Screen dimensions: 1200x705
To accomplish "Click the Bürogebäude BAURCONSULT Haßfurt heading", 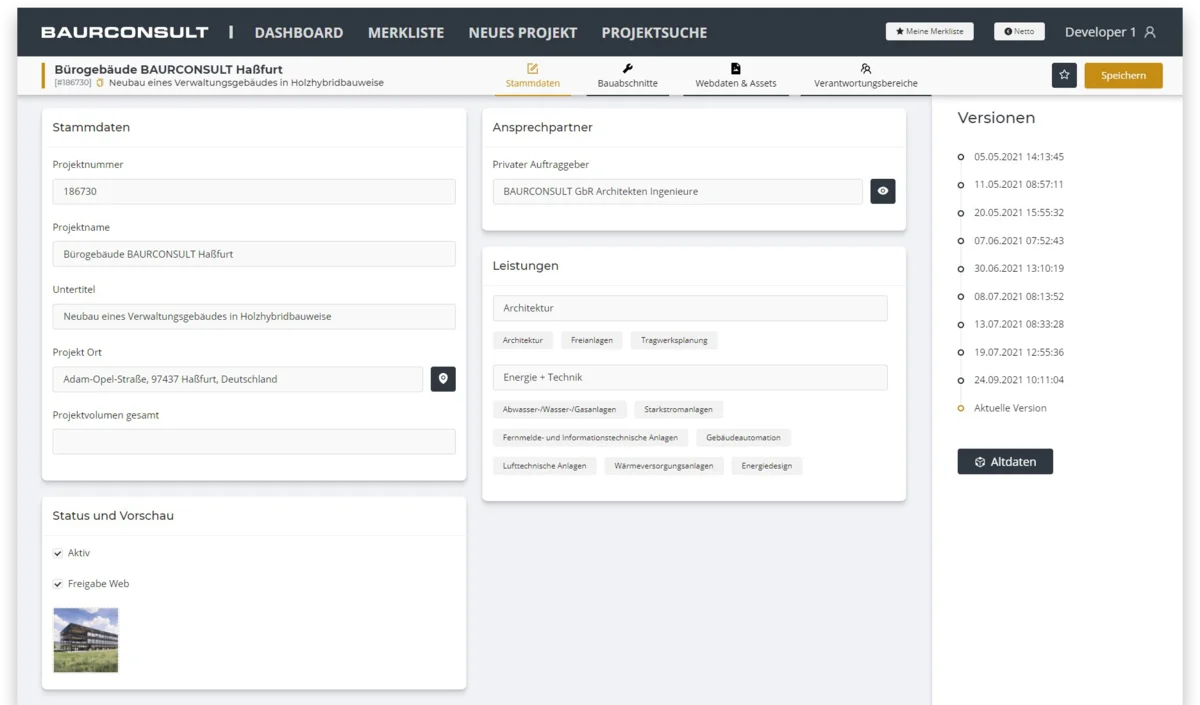I will [x=168, y=69].
